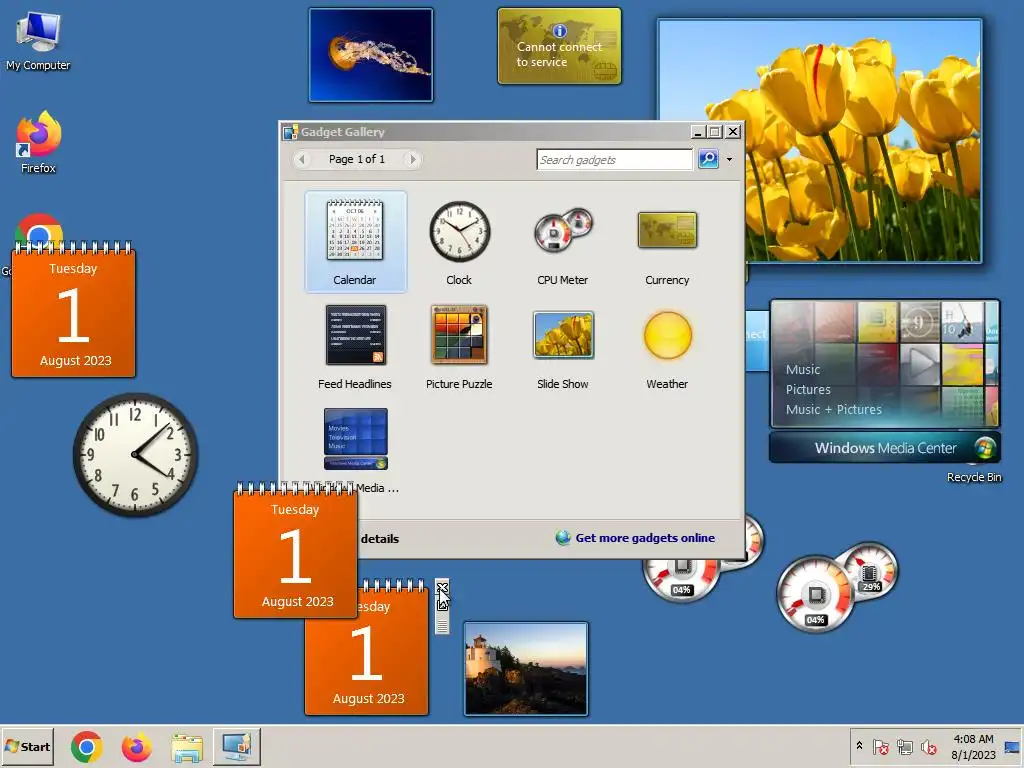Image resolution: width=1024 pixels, height=768 pixels.
Task: Open the standalone Pictures entry in Media Center gadget
Action: [x=808, y=389]
